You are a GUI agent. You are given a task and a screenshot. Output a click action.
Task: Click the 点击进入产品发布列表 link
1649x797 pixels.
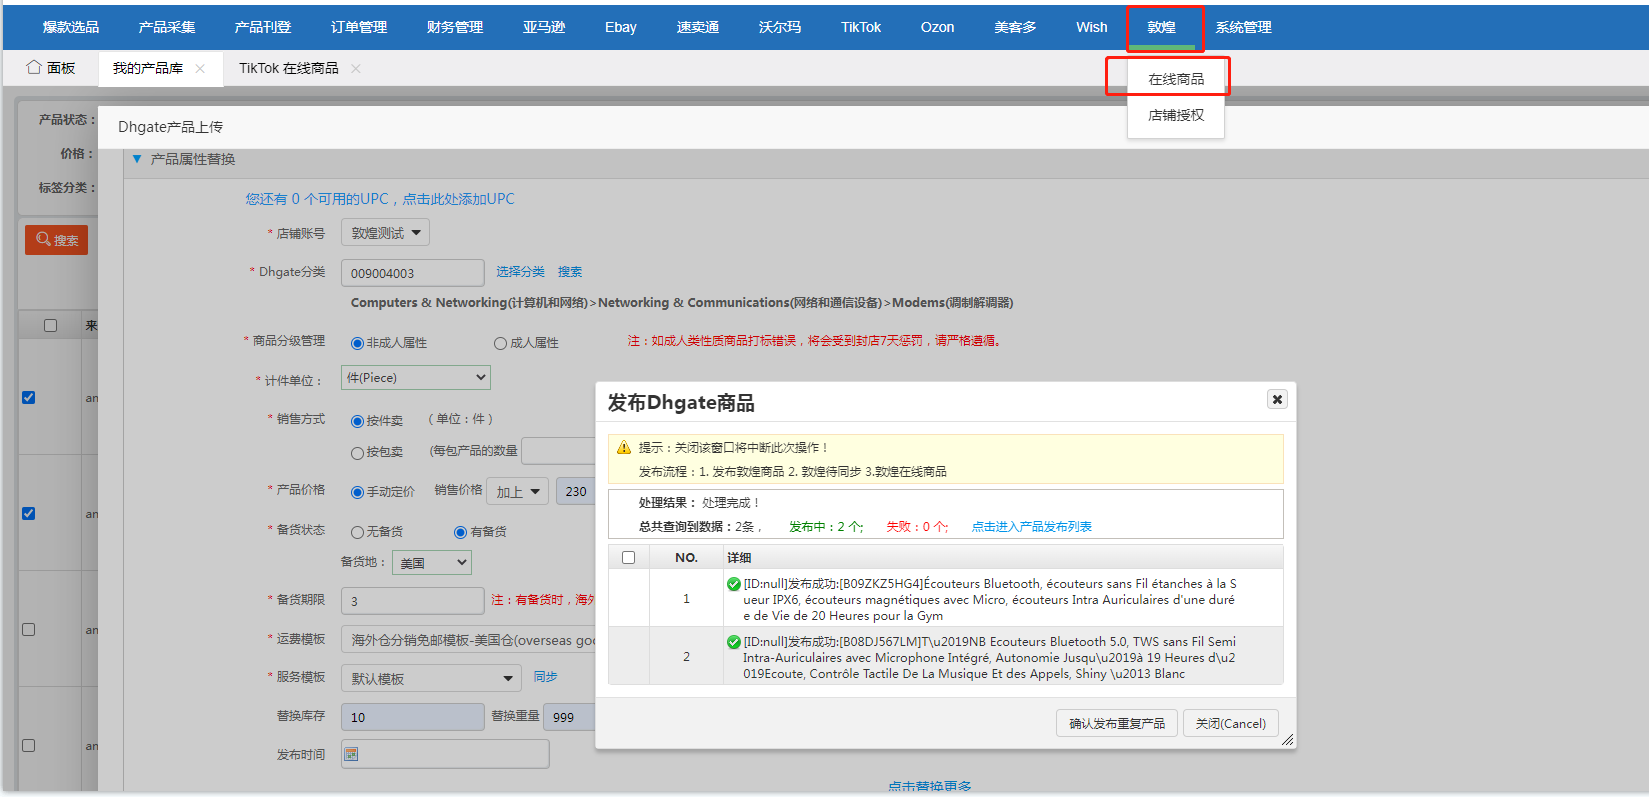(1032, 526)
